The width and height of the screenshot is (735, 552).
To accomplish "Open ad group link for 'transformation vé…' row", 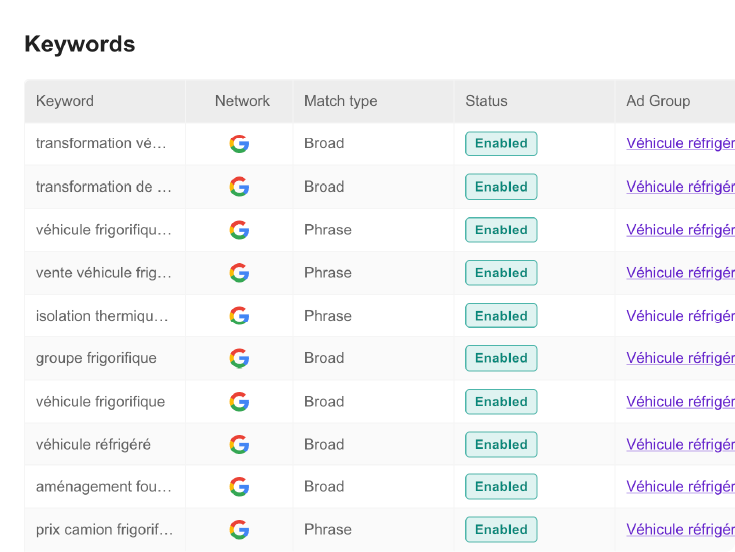I will (x=680, y=143).
